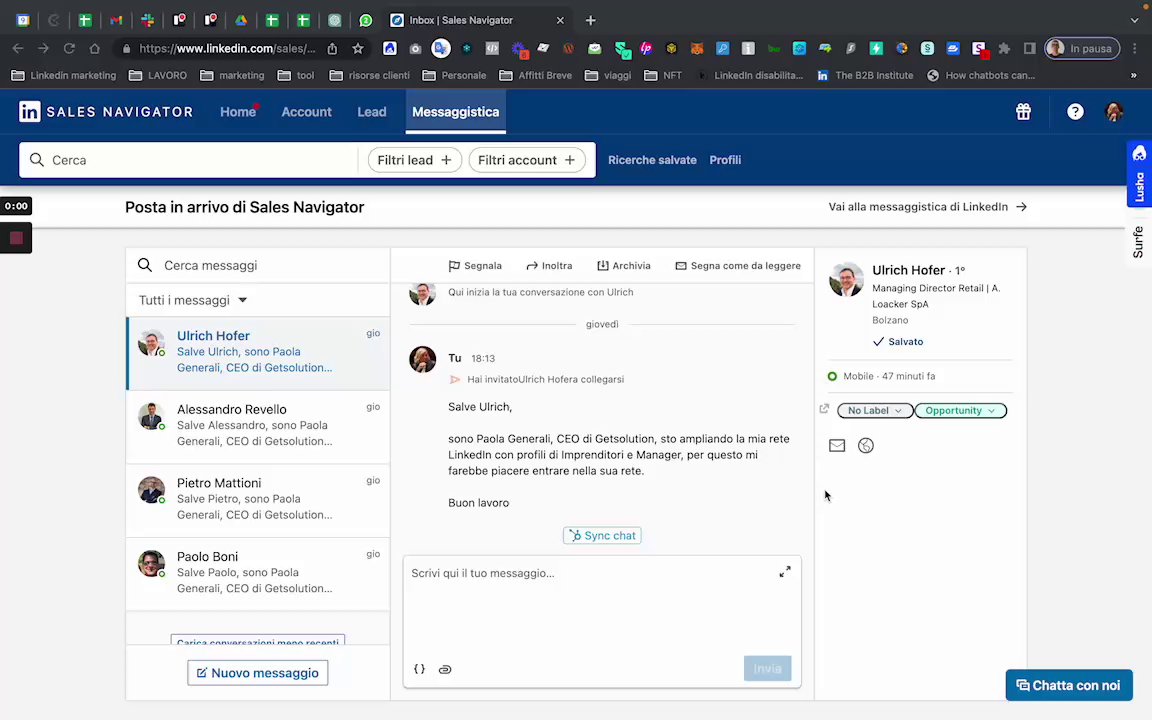This screenshot has width=1152, height=720.
Task: Open the Pietro Mattioni conversation
Action: [258, 500]
